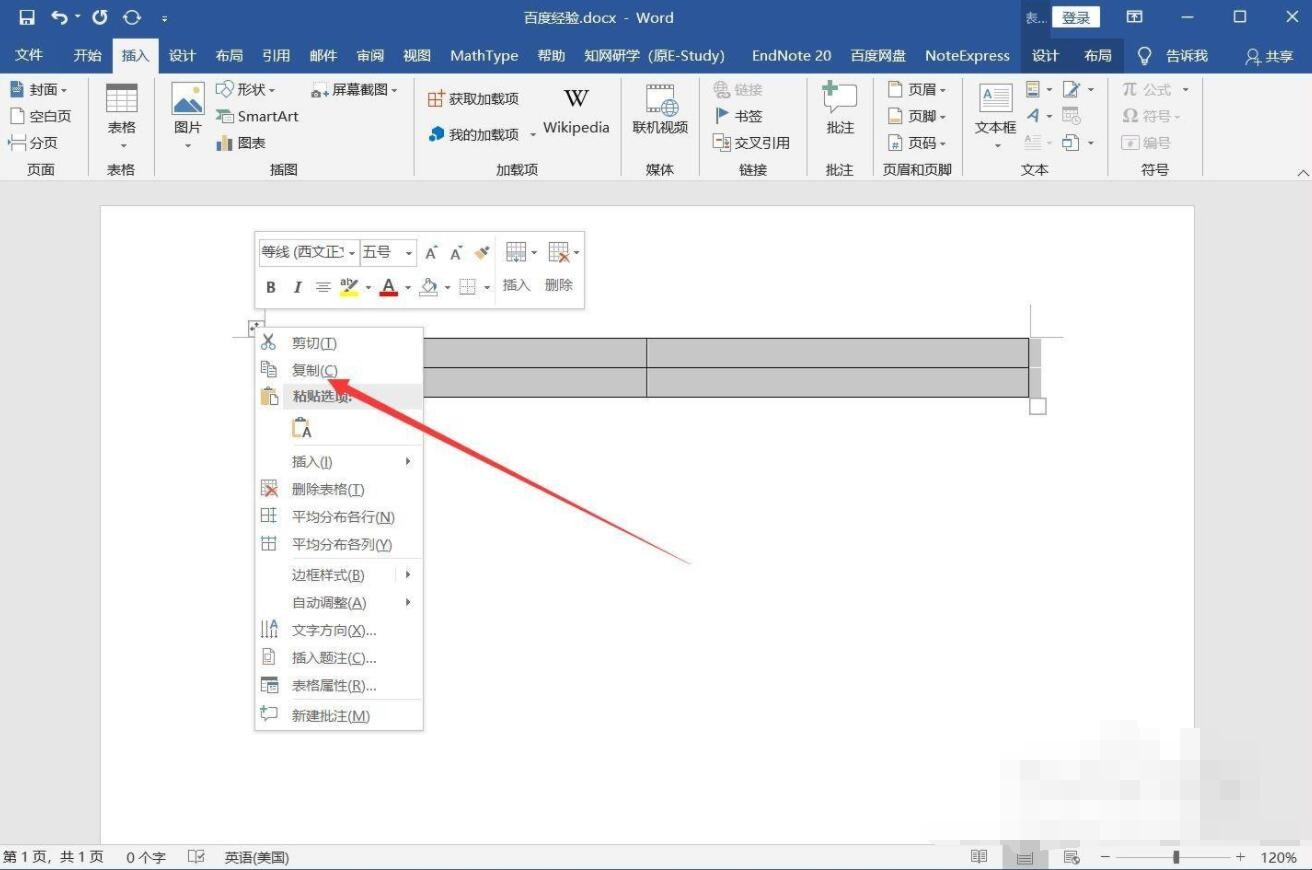The width and height of the screenshot is (1312, 870).
Task: Insert online video 联机视频
Action: click(660, 110)
